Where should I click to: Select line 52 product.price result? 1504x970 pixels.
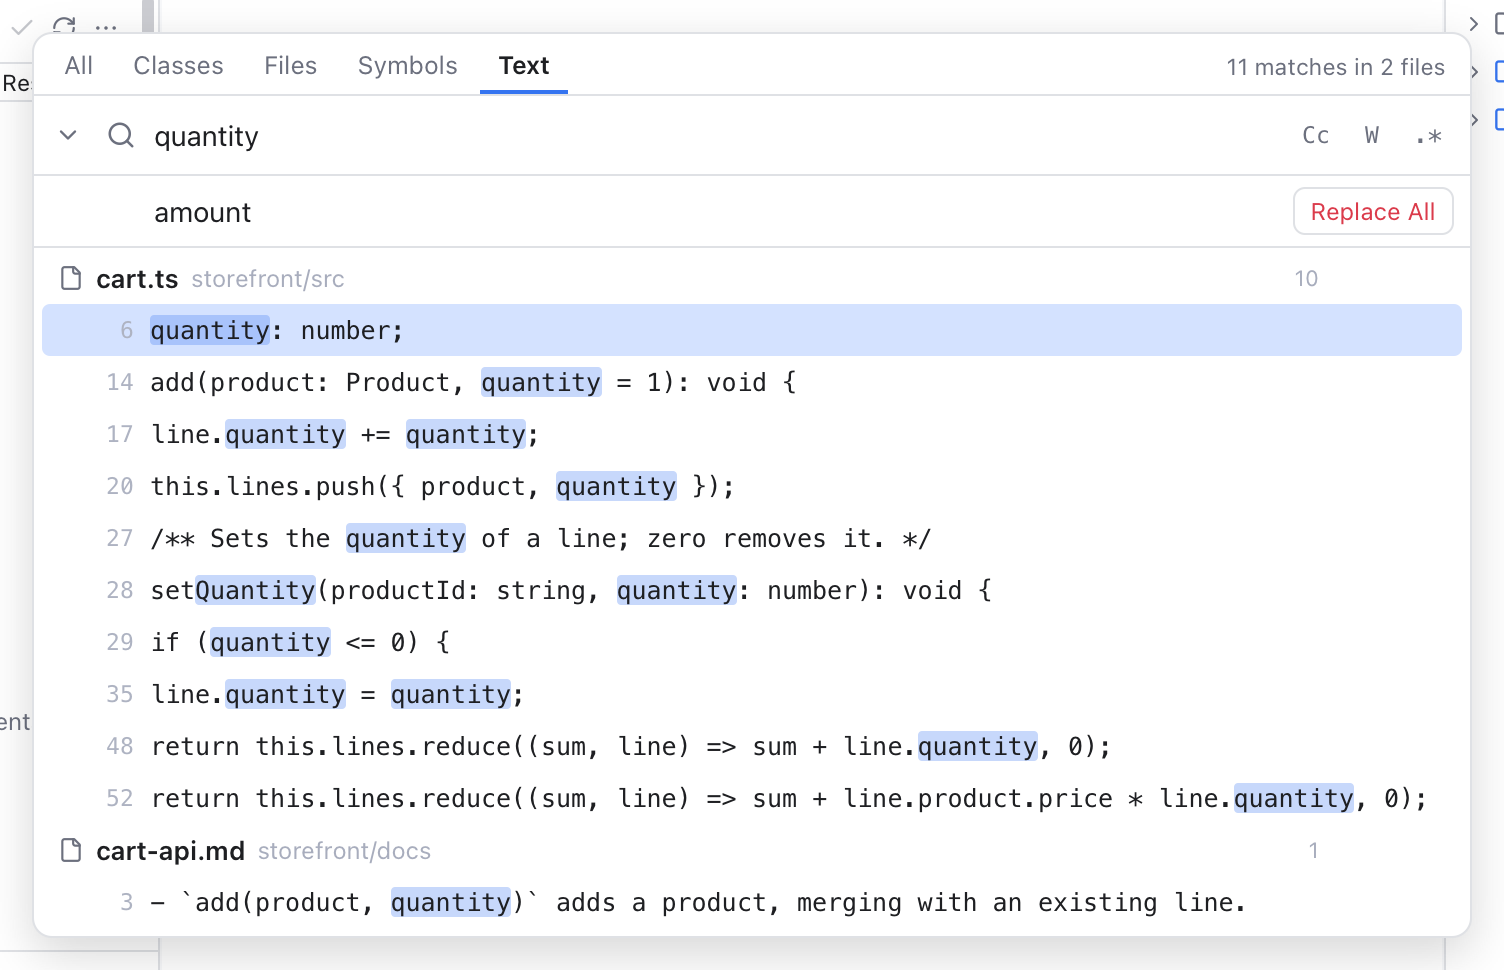(752, 798)
